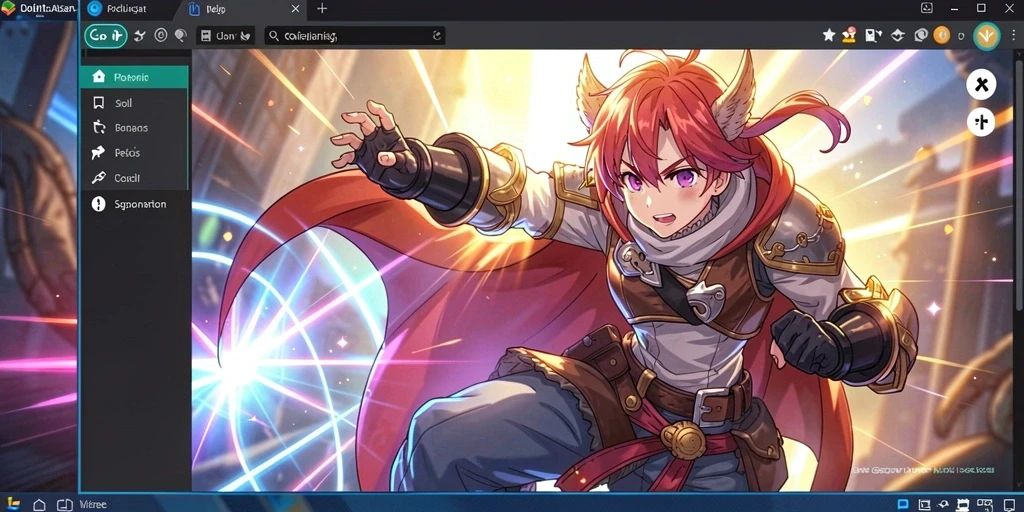Open the Clon dropdown button in toolbar

tap(225, 36)
